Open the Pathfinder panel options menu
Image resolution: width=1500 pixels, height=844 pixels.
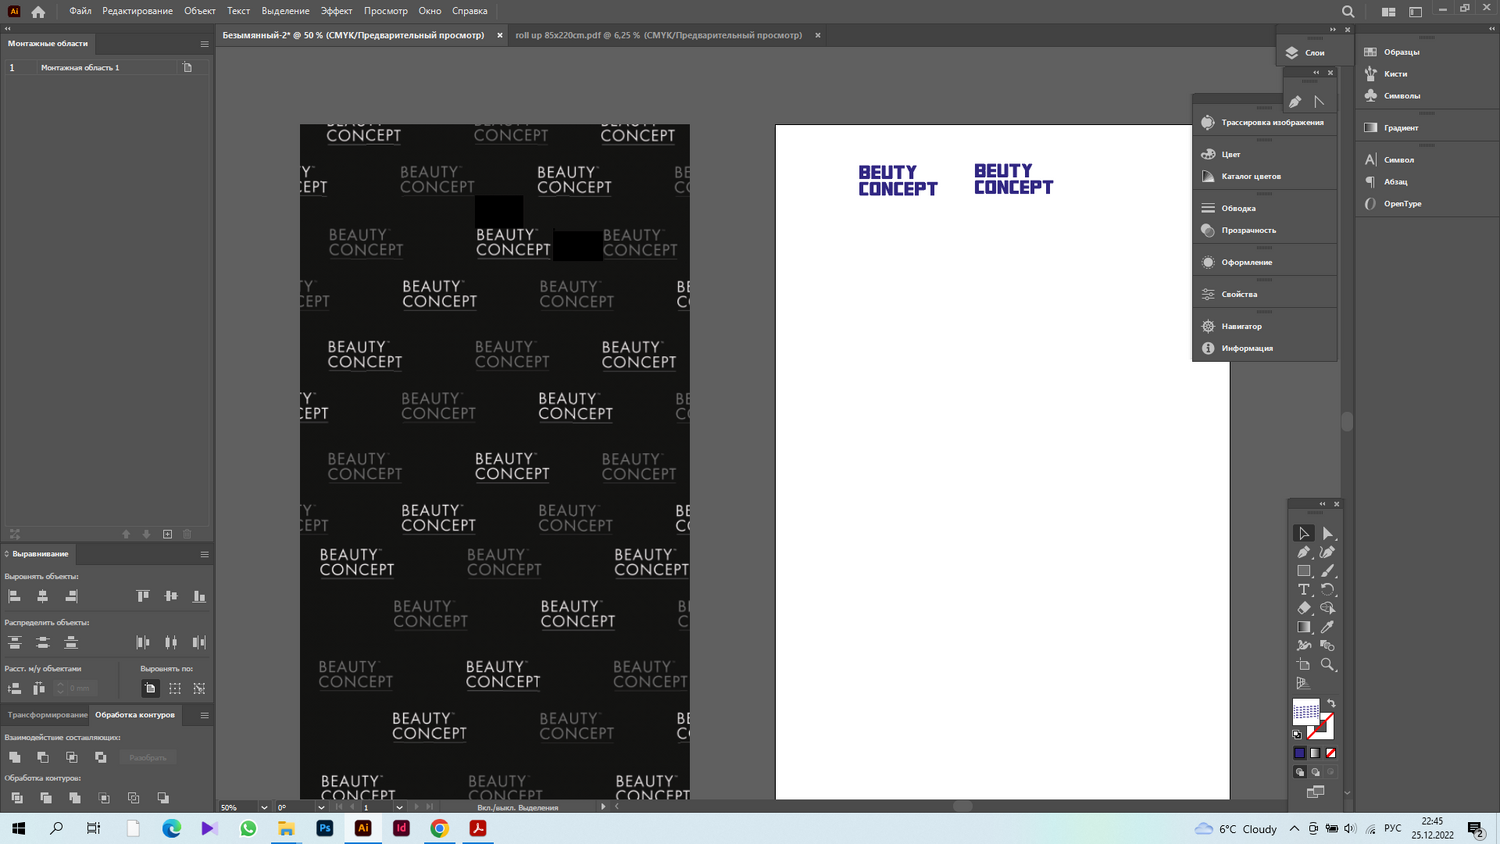click(204, 715)
